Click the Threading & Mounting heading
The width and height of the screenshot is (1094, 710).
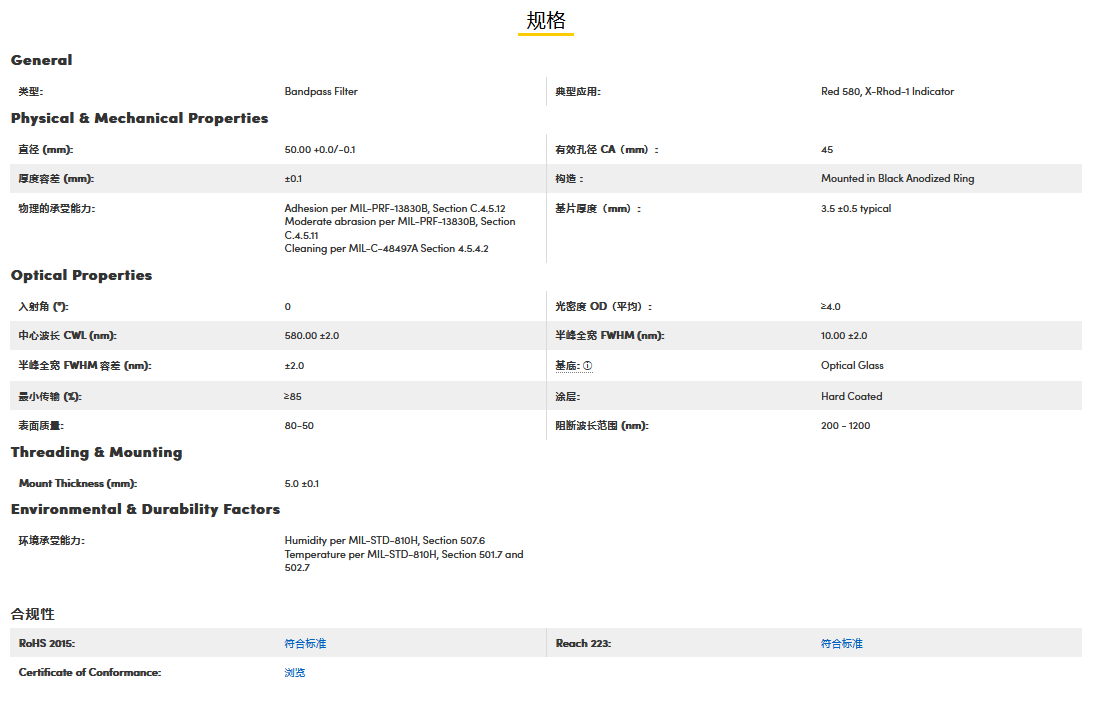96,452
